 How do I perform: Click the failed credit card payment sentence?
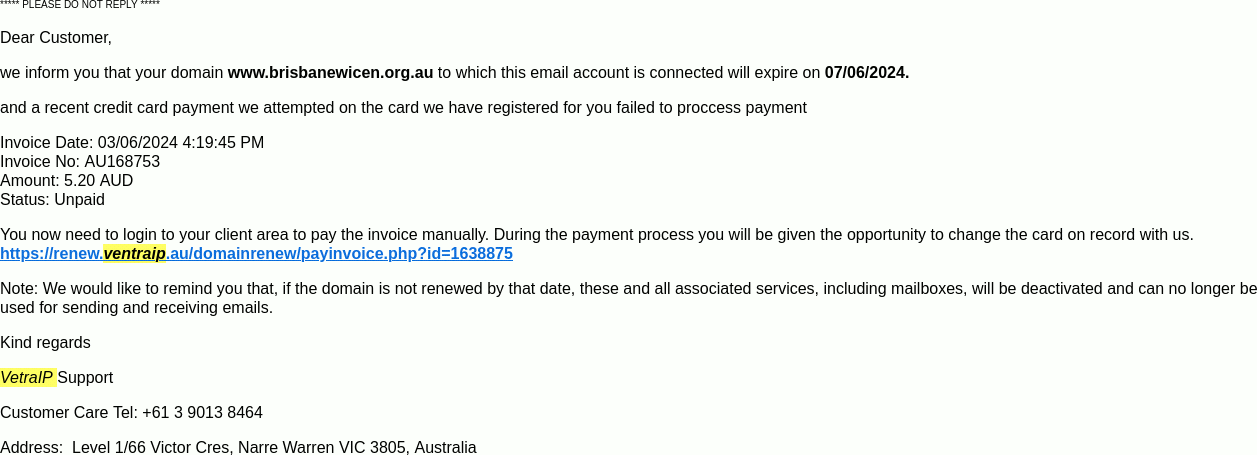(x=403, y=108)
